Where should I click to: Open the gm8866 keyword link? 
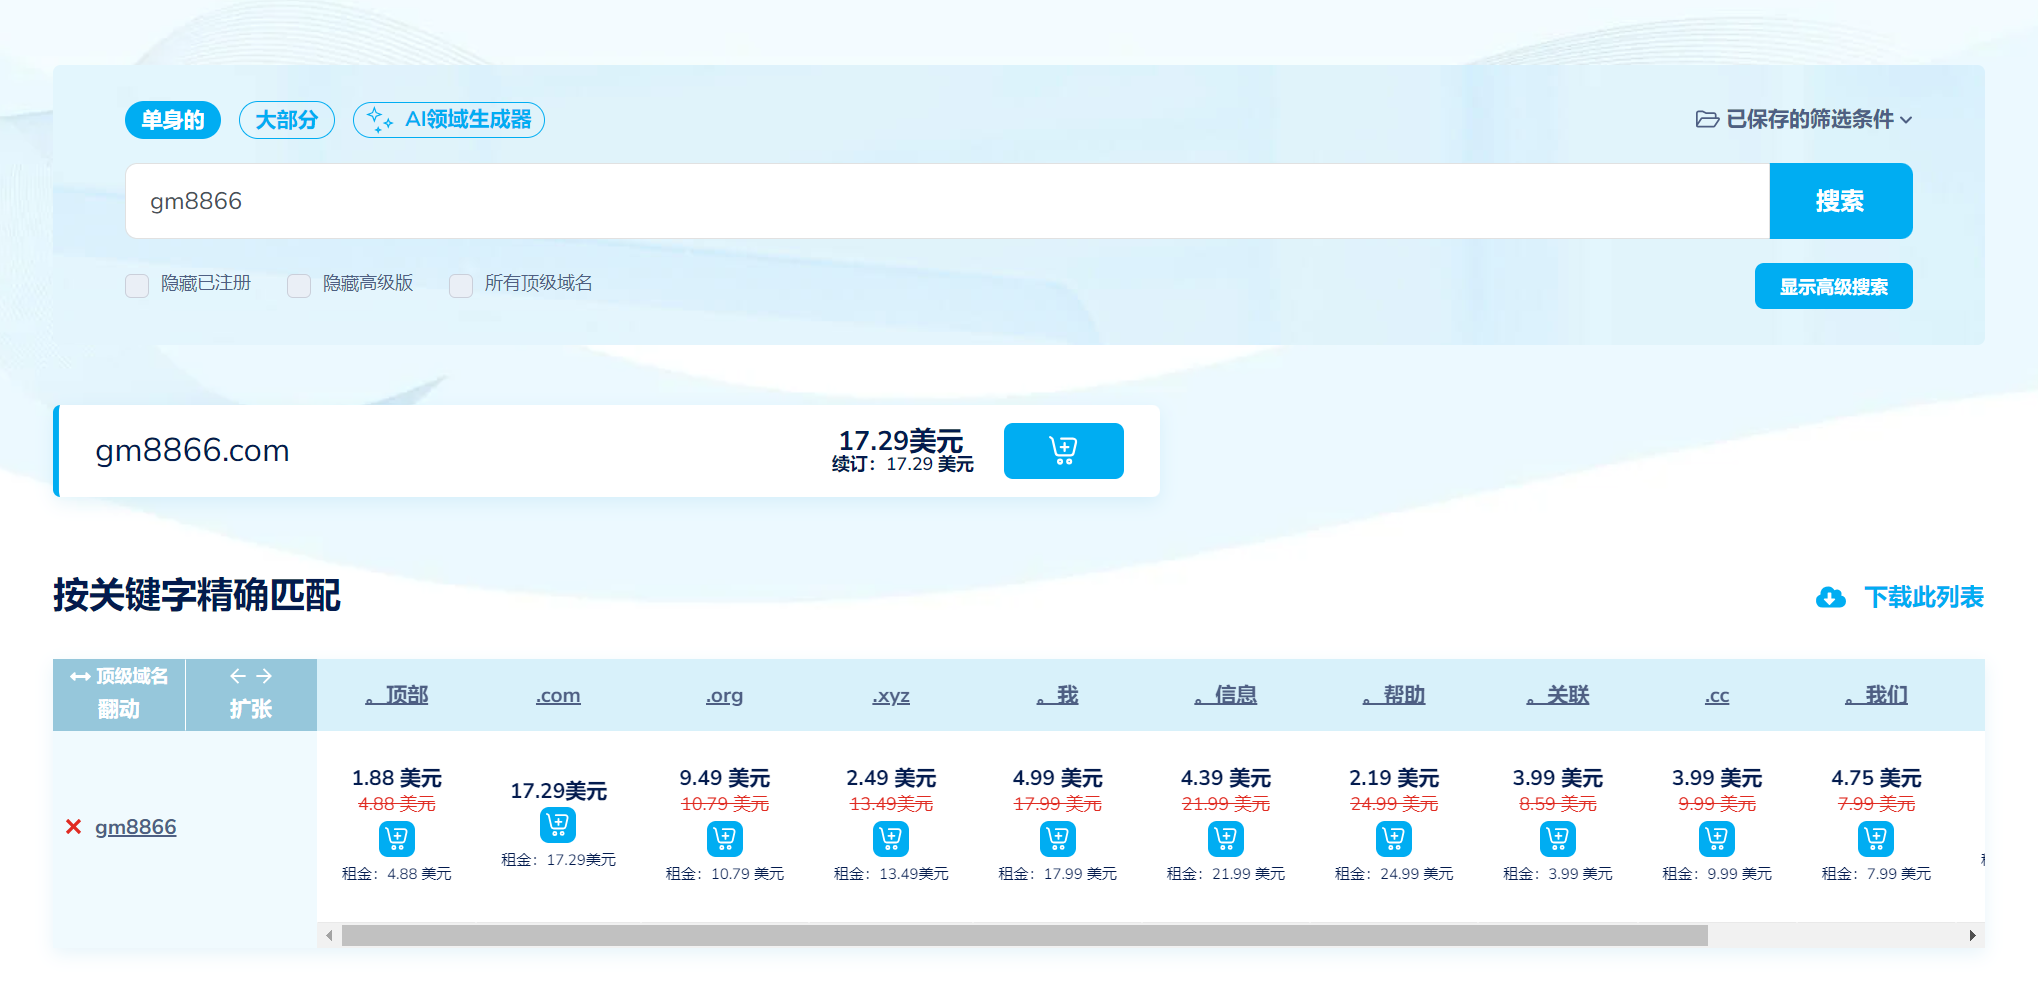point(136,827)
